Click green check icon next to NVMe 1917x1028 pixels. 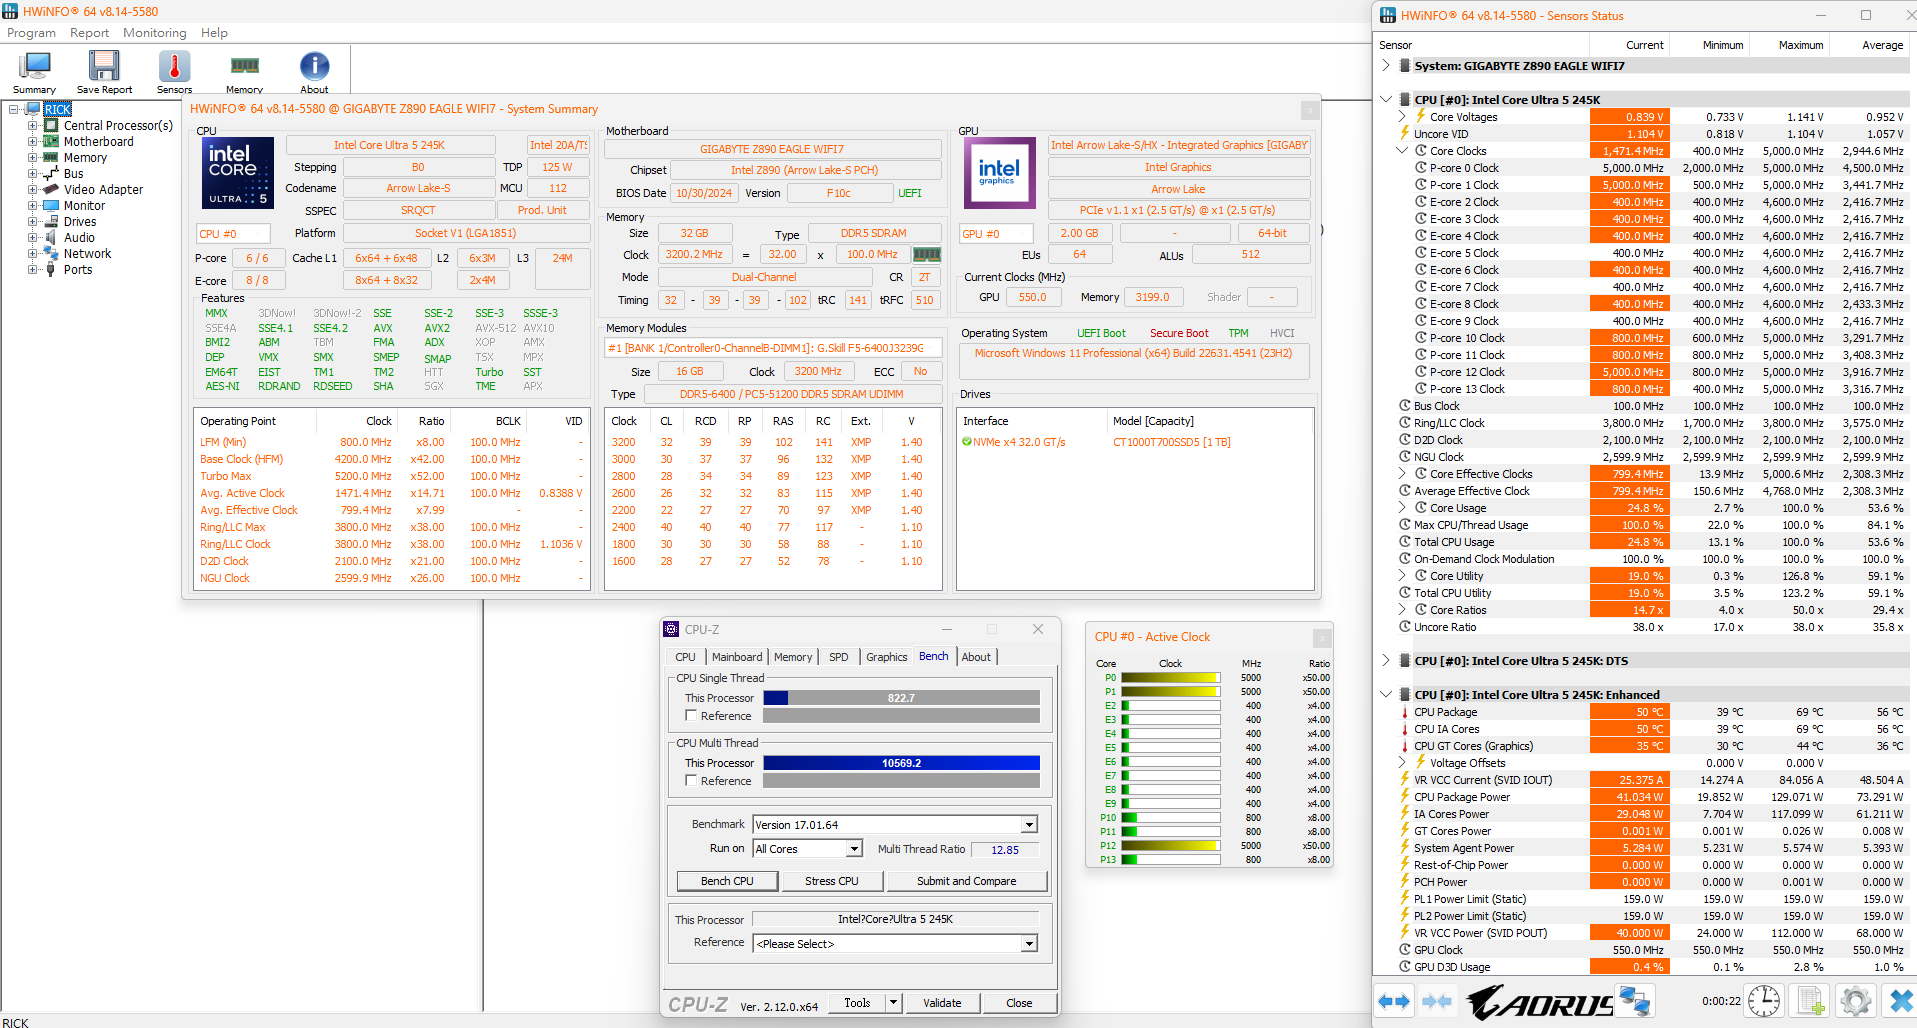(x=967, y=442)
